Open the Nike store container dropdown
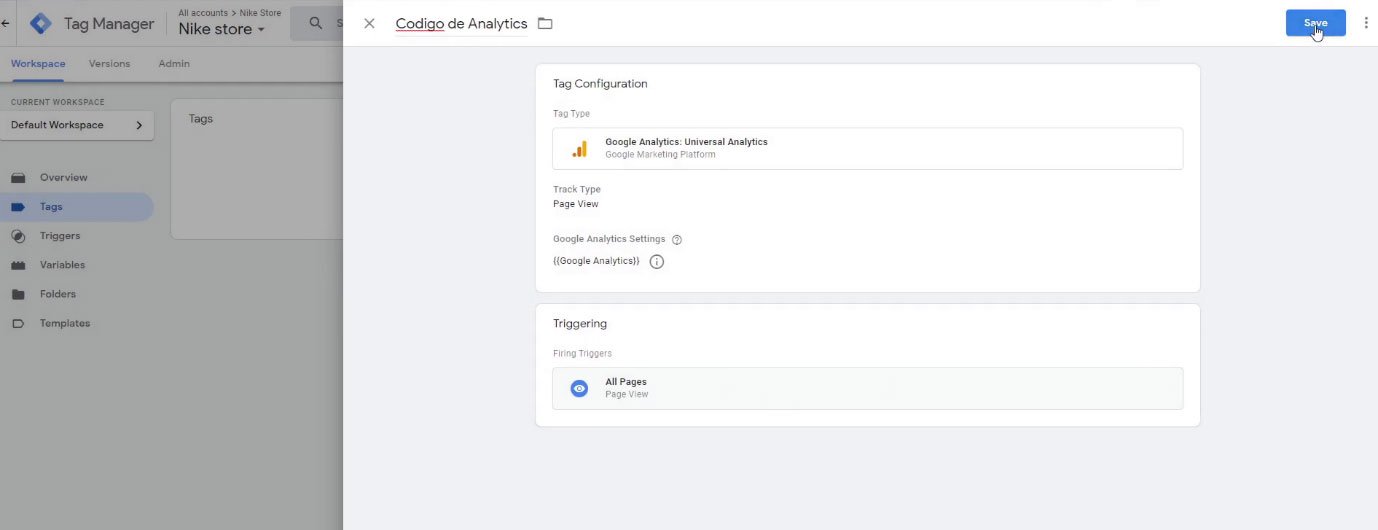 click(x=222, y=29)
